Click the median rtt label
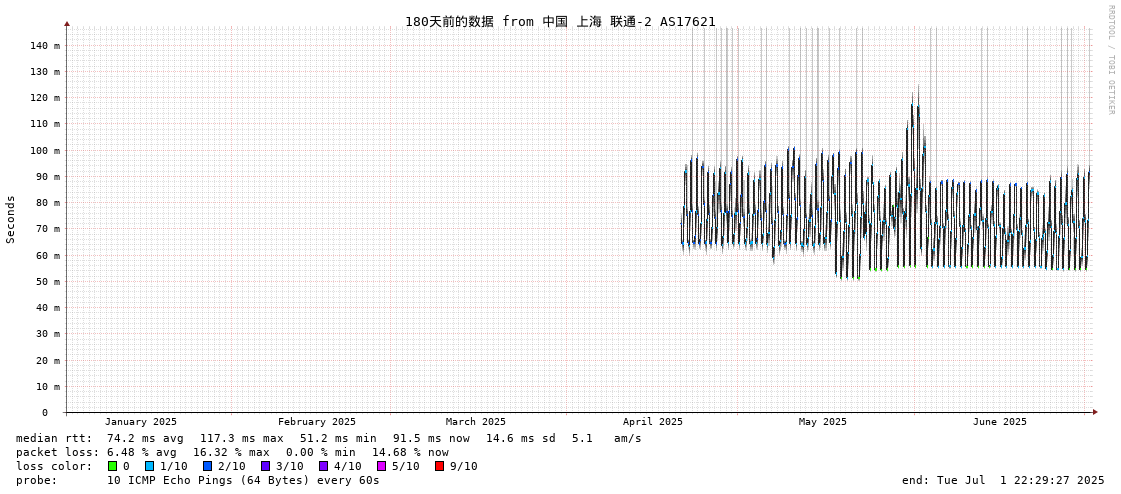 (x=54, y=438)
